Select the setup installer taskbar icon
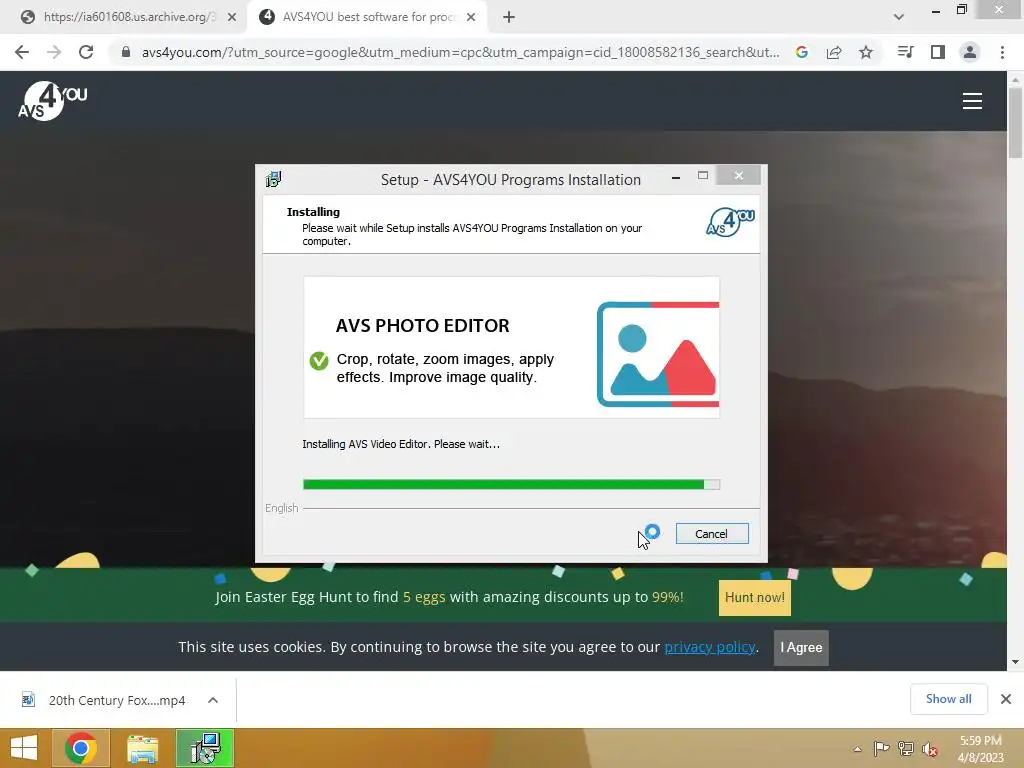The width and height of the screenshot is (1024, 768). [205, 748]
